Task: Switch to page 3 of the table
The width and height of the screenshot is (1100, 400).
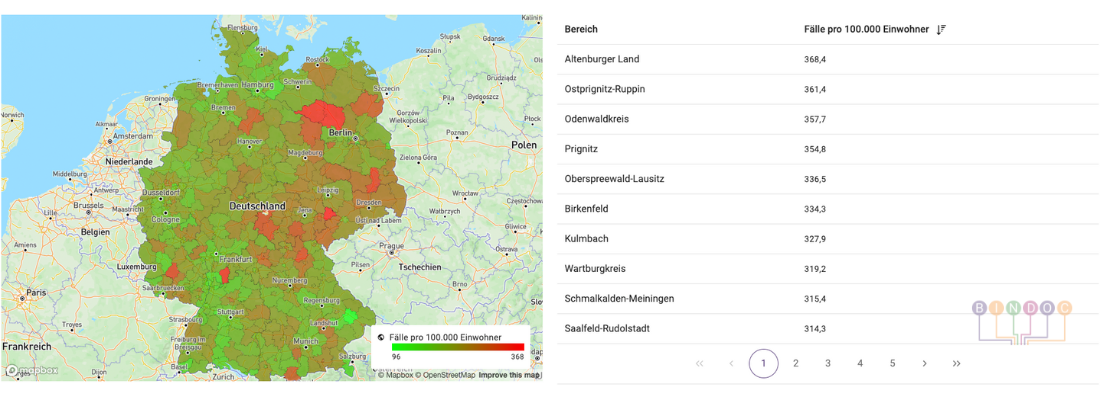Action: [x=828, y=364]
